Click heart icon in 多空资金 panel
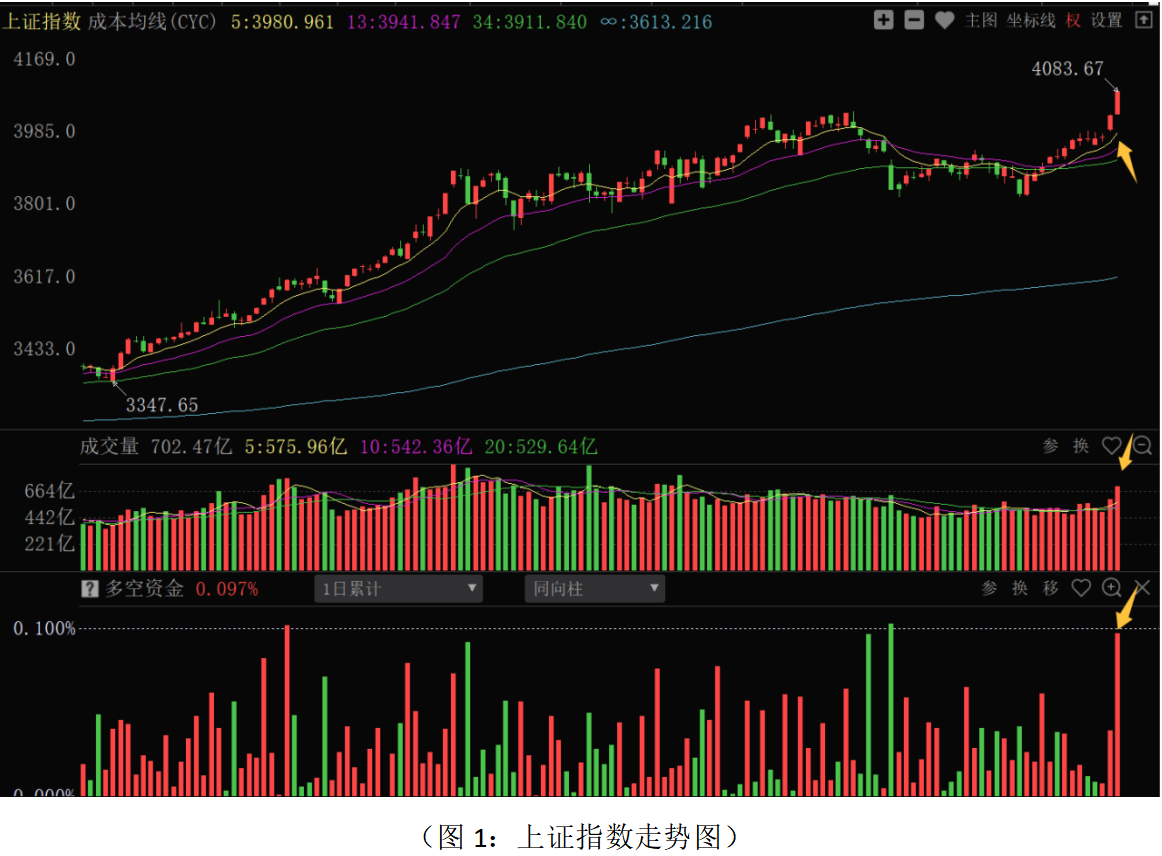 (x=1081, y=588)
